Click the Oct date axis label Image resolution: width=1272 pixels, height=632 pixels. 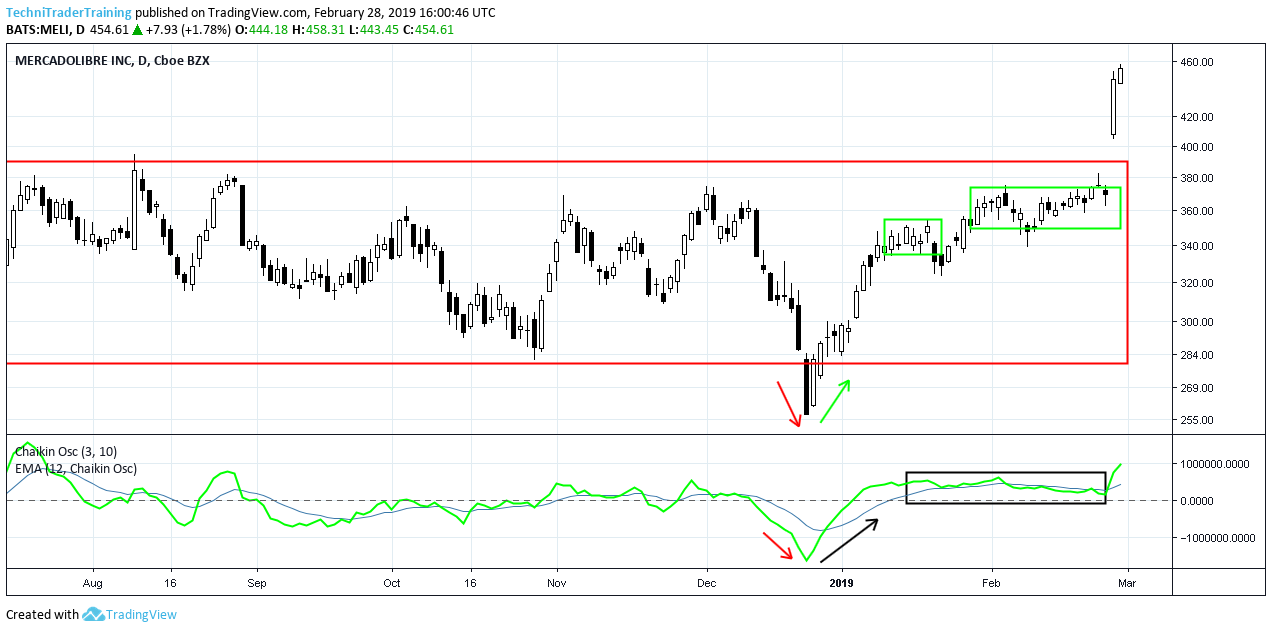392,582
